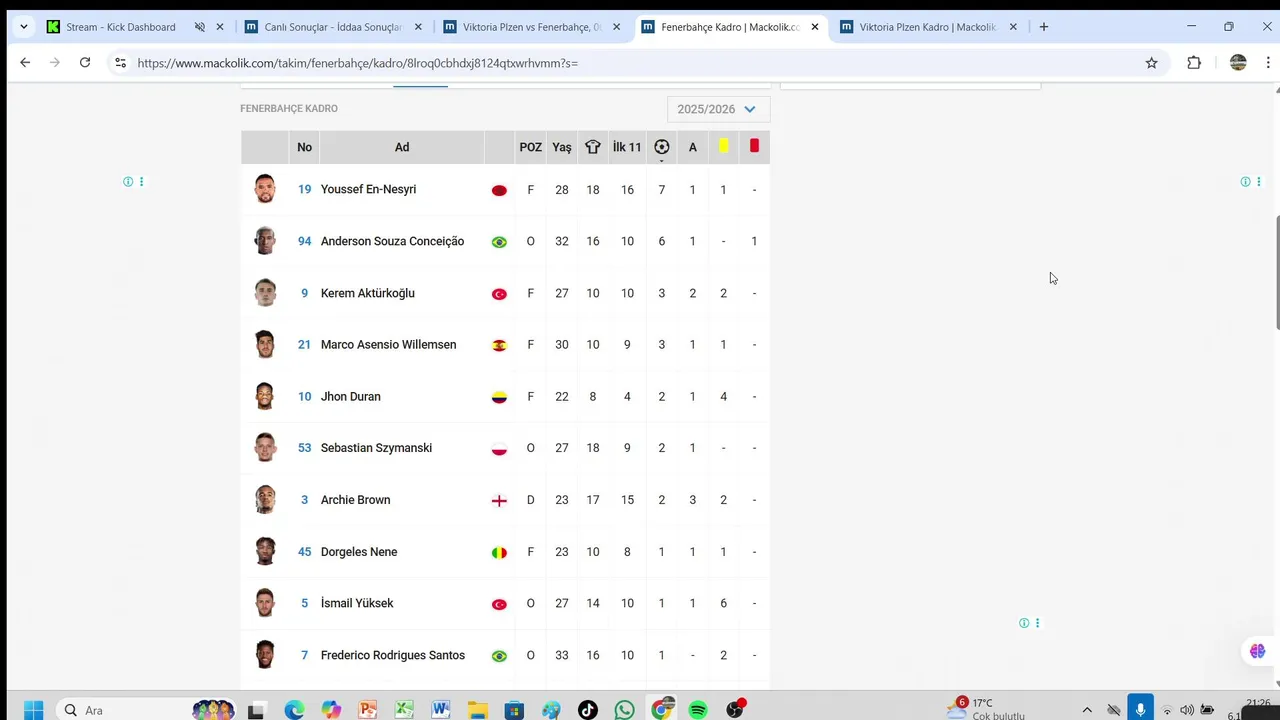This screenshot has height=720, width=1280.
Task: Click Morocco flag in En-Nesyri row
Action: coord(499,190)
